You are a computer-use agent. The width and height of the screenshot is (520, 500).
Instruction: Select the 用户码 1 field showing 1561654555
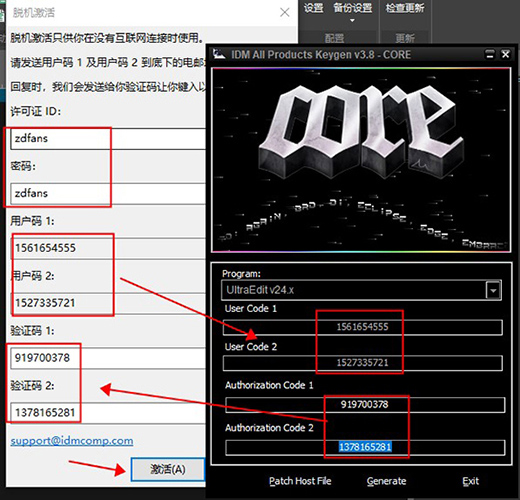coord(108,248)
